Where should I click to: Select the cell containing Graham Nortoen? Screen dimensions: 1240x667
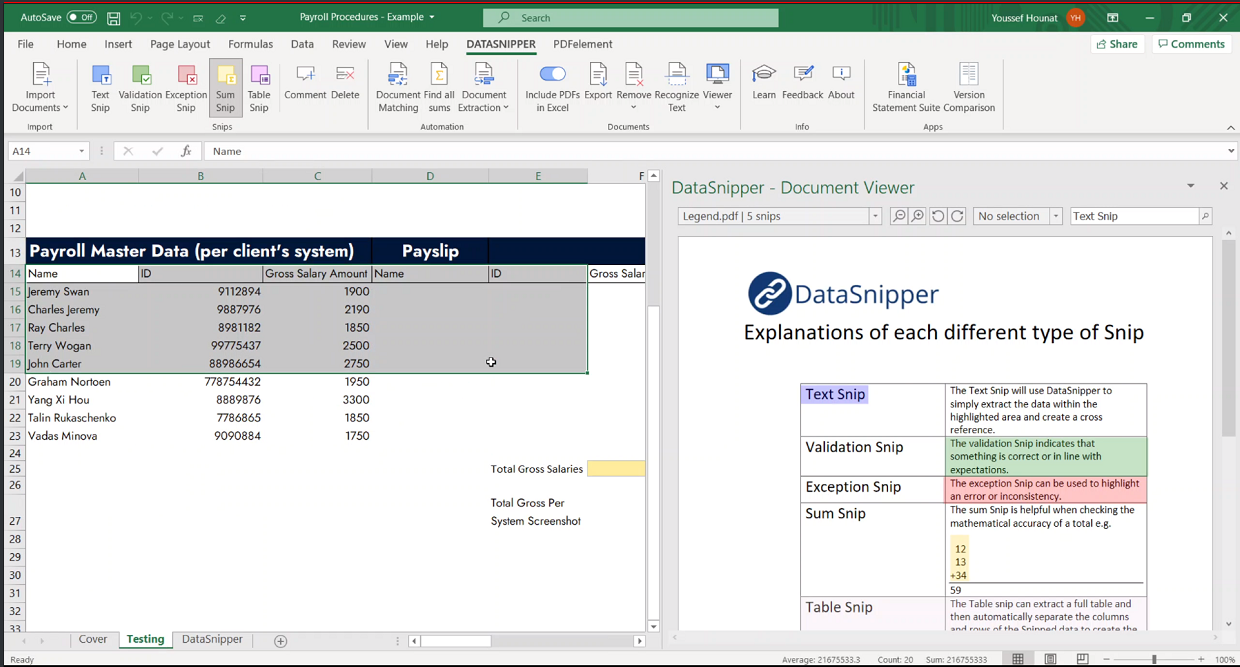click(82, 382)
